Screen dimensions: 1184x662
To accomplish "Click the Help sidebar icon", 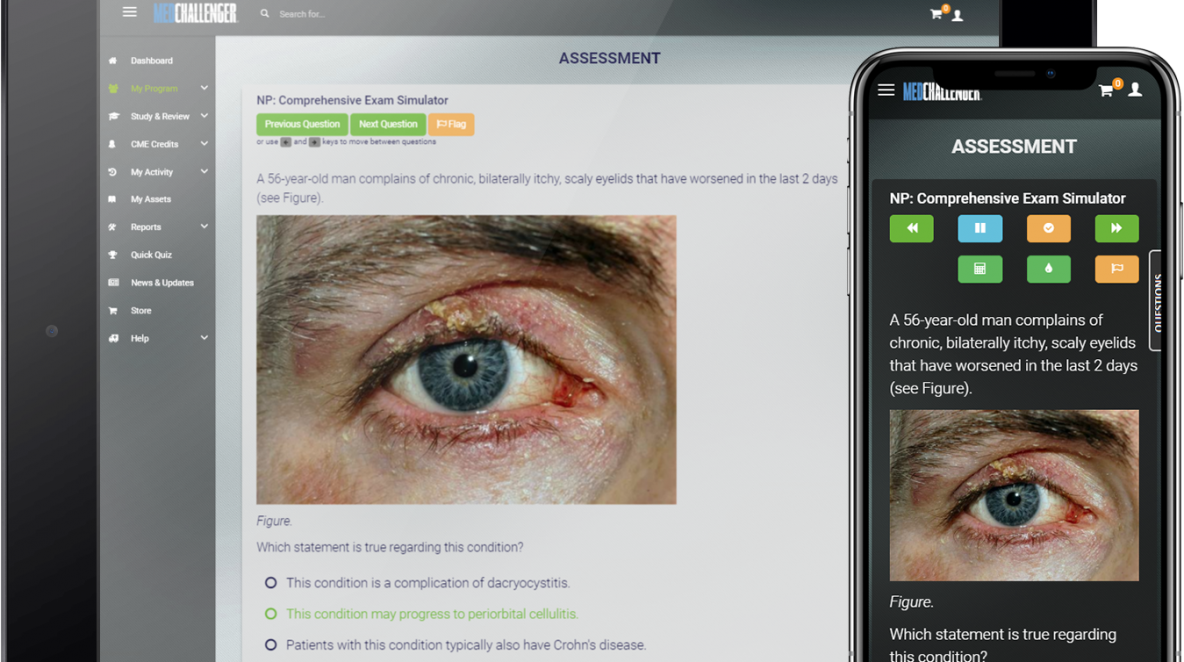I will point(113,338).
